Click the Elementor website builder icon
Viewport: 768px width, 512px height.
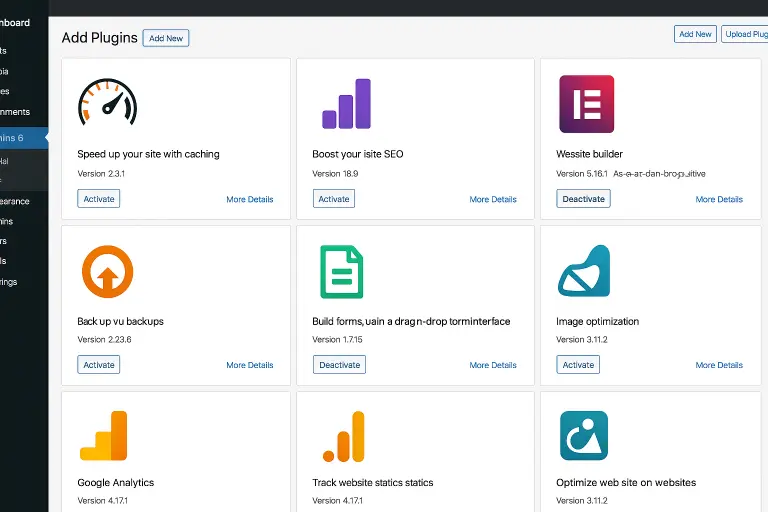[586, 104]
